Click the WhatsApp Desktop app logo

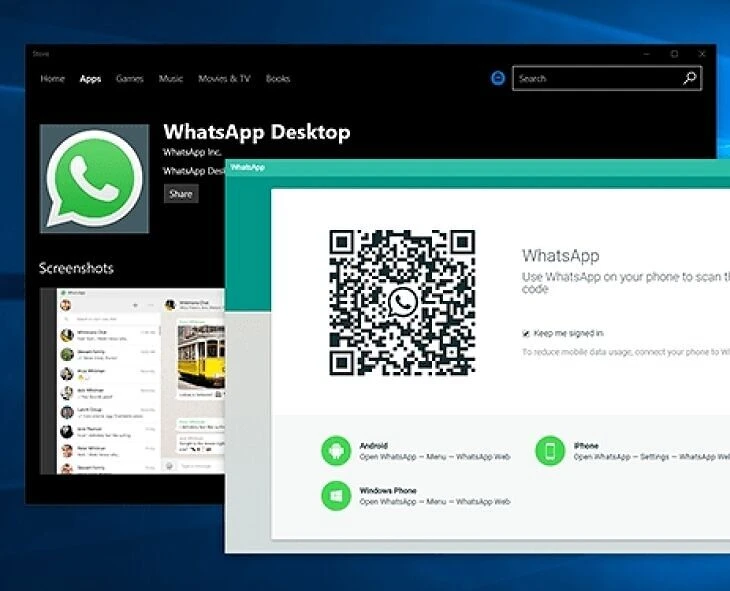(95, 179)
